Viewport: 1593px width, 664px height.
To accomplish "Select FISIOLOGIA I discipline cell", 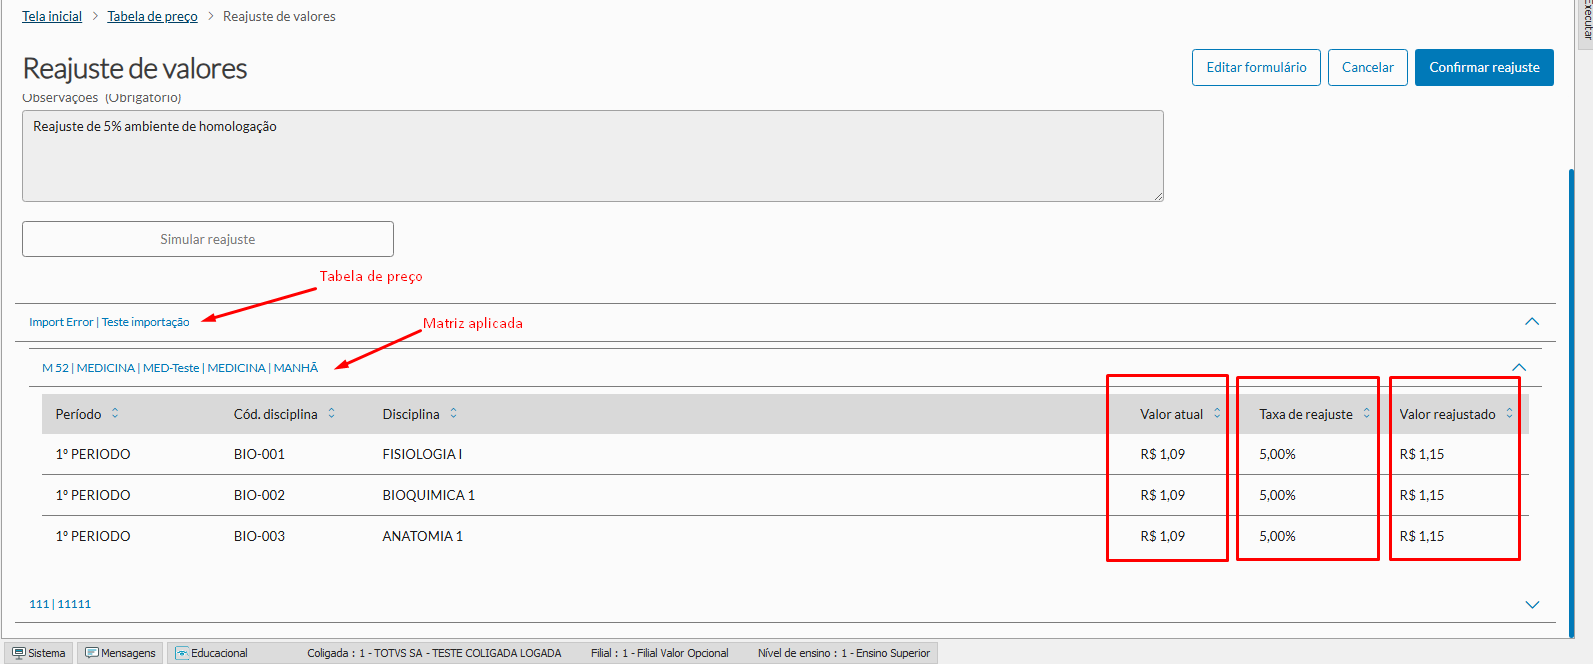I will (x=422, y=454).
